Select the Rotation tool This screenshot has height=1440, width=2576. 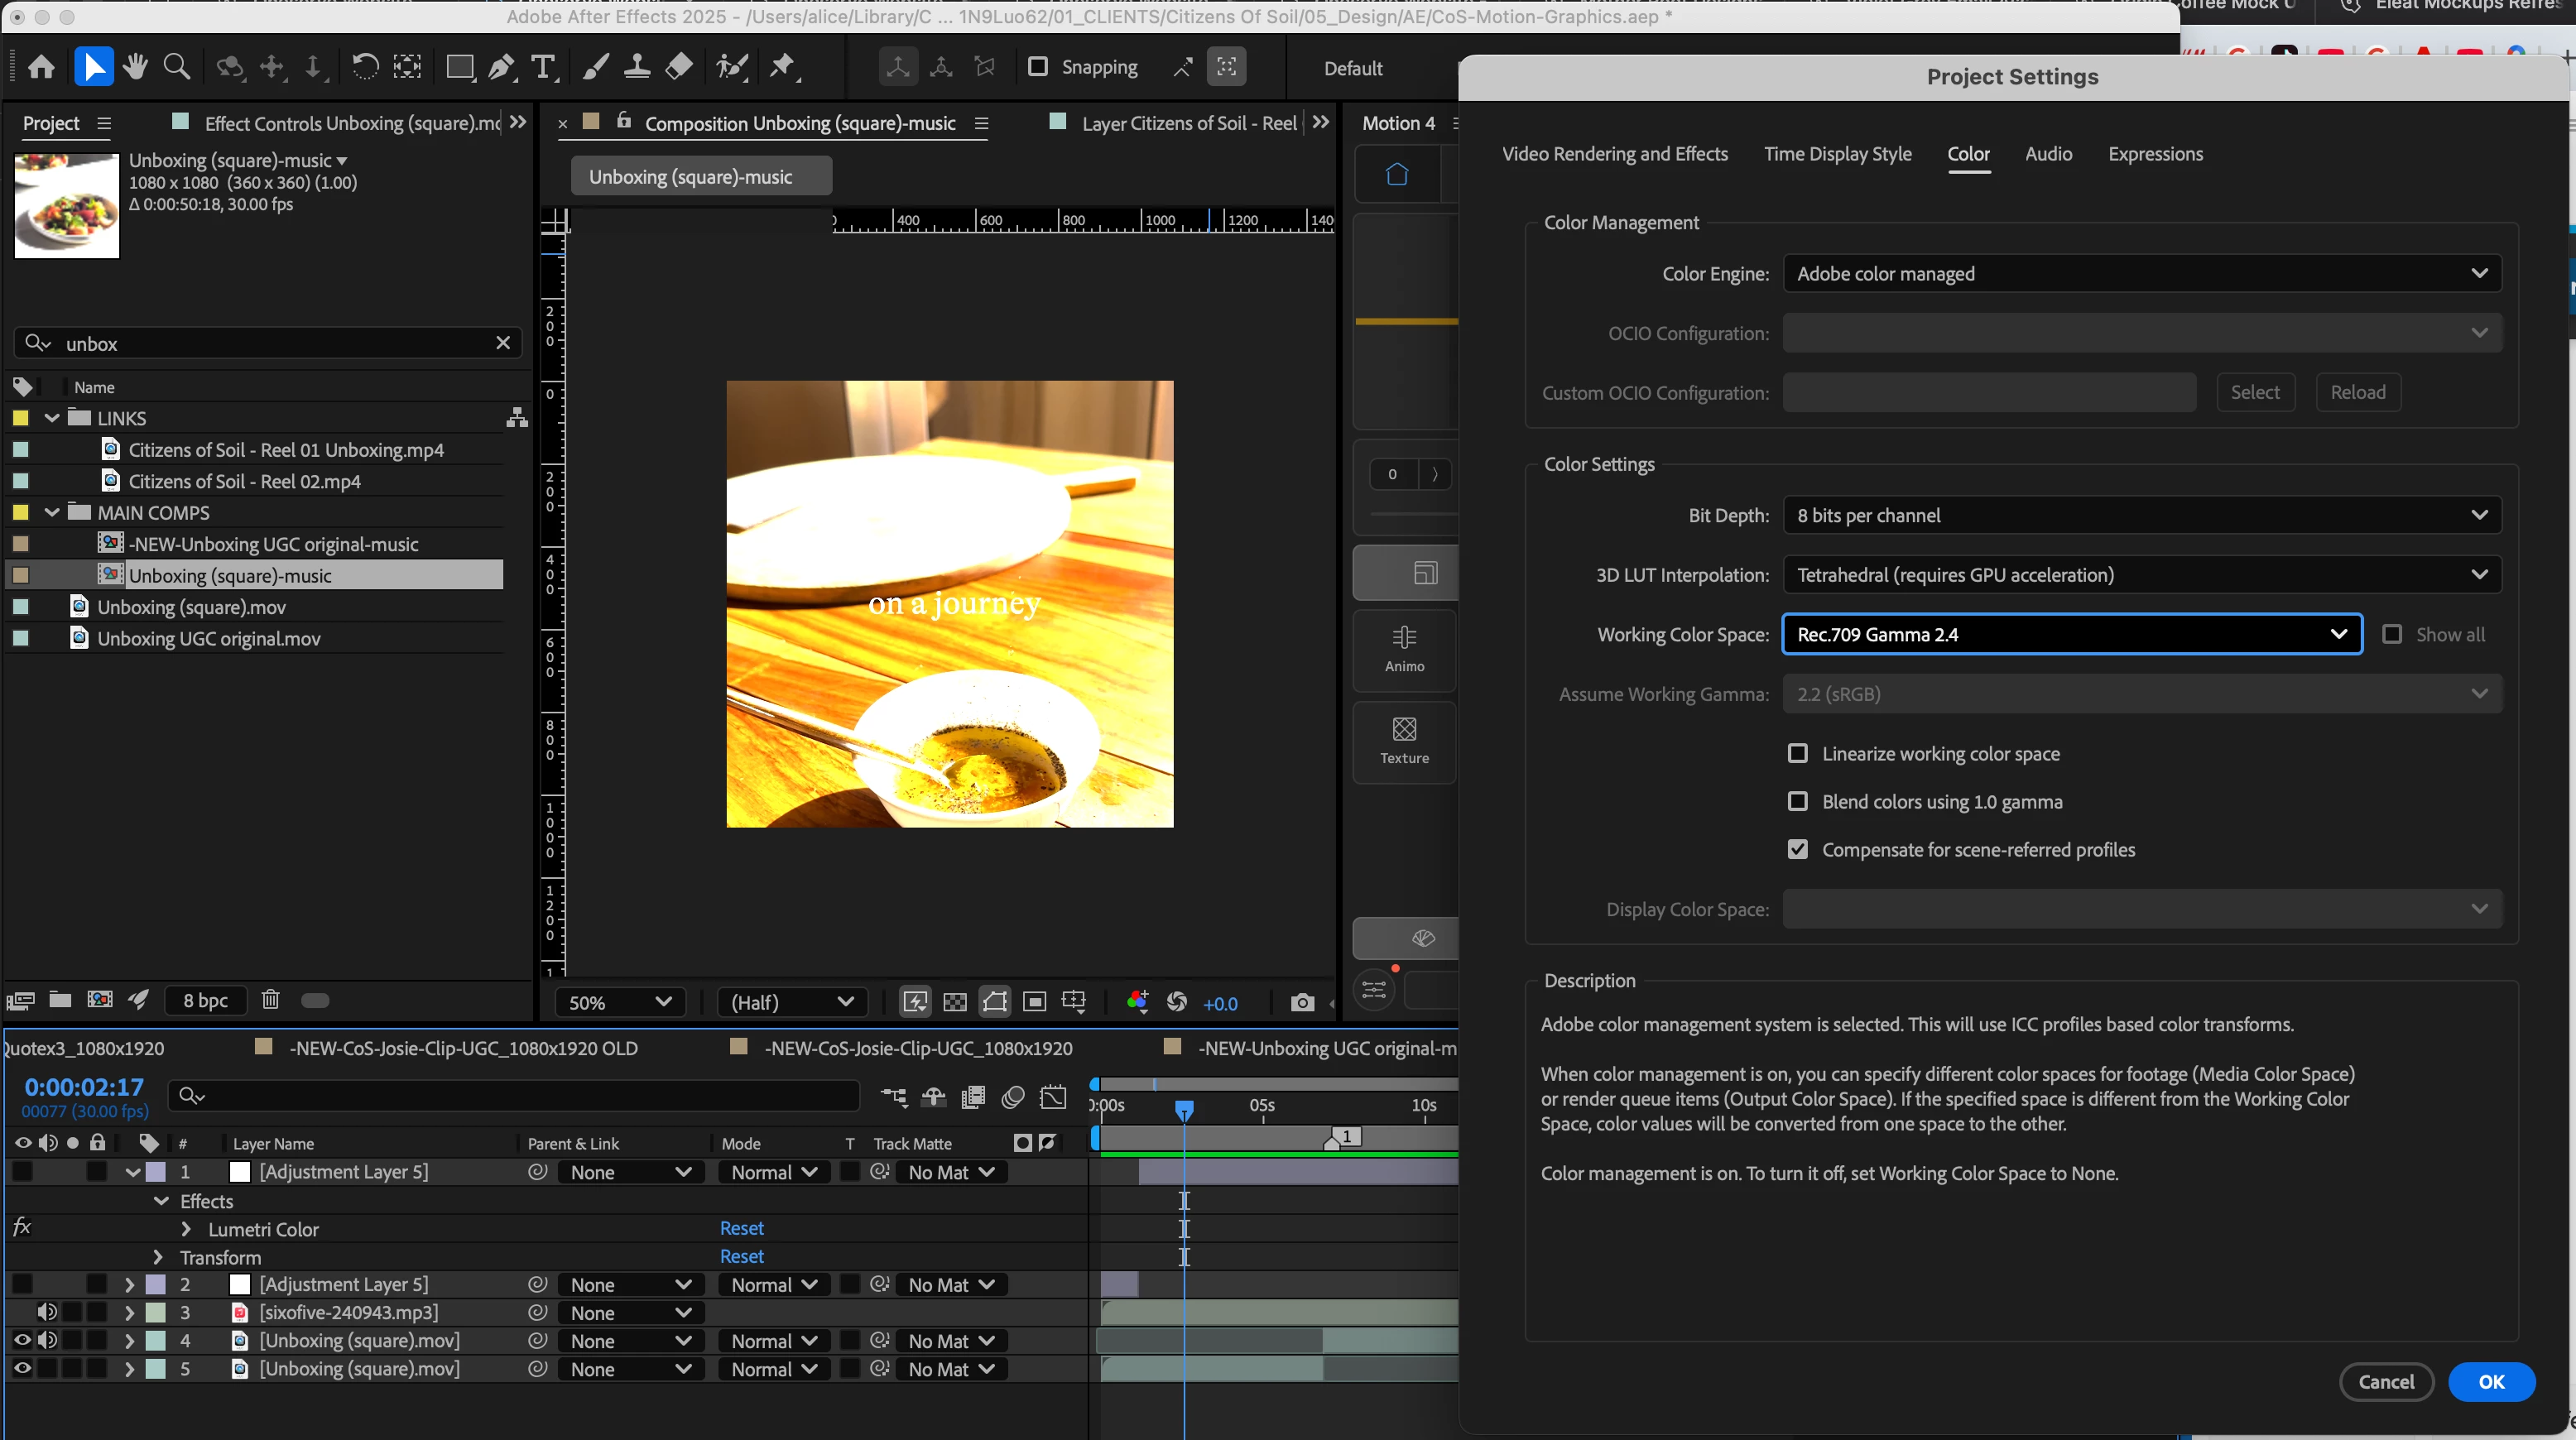365,67
